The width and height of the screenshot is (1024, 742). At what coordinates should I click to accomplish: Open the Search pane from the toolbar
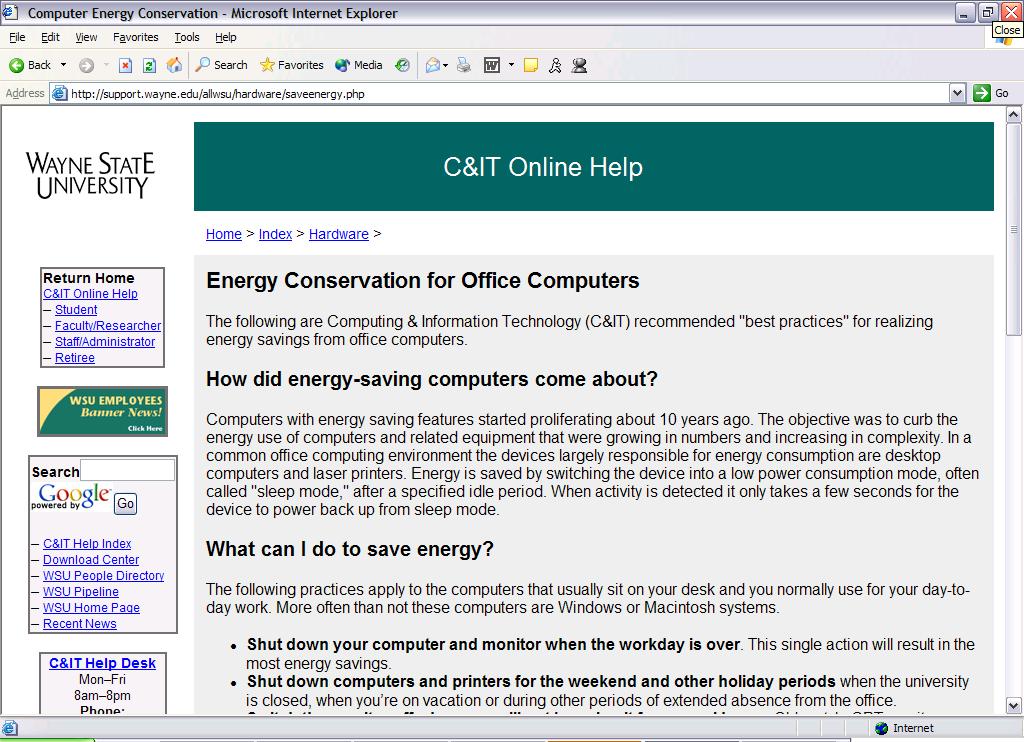pyautogui.click(x=221, y=65)
